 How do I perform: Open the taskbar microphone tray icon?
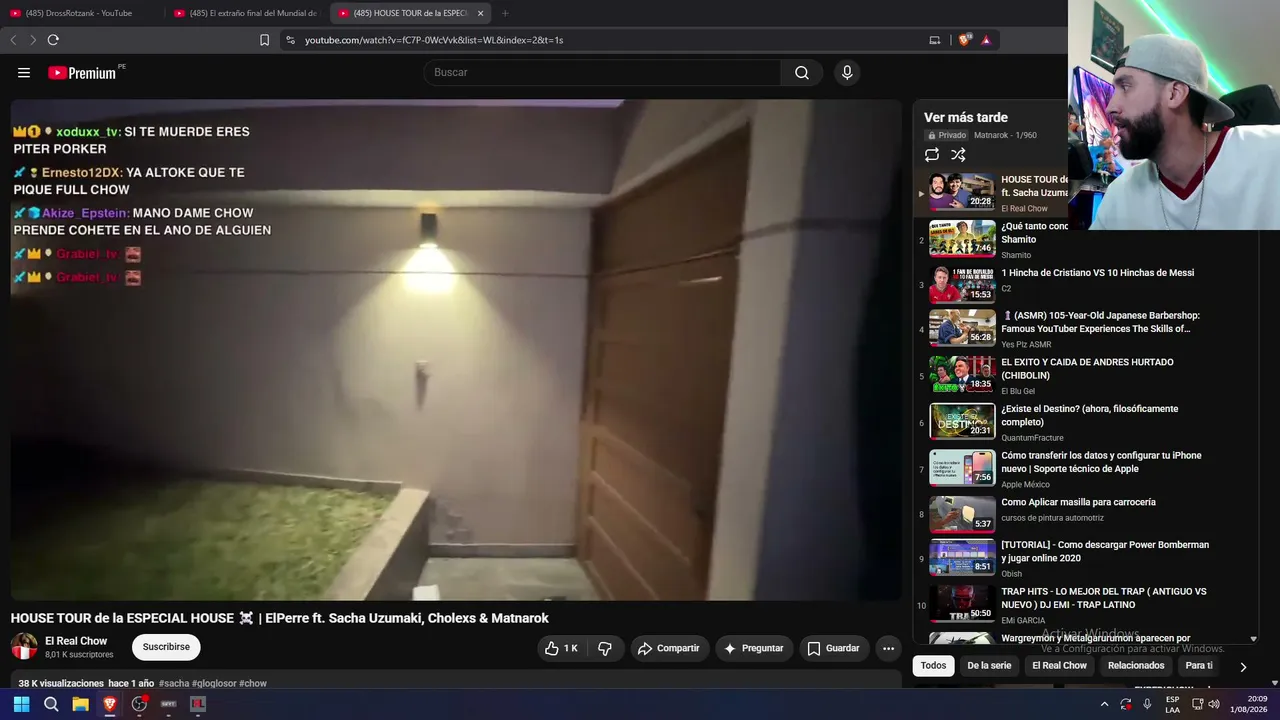point(1147,704)
